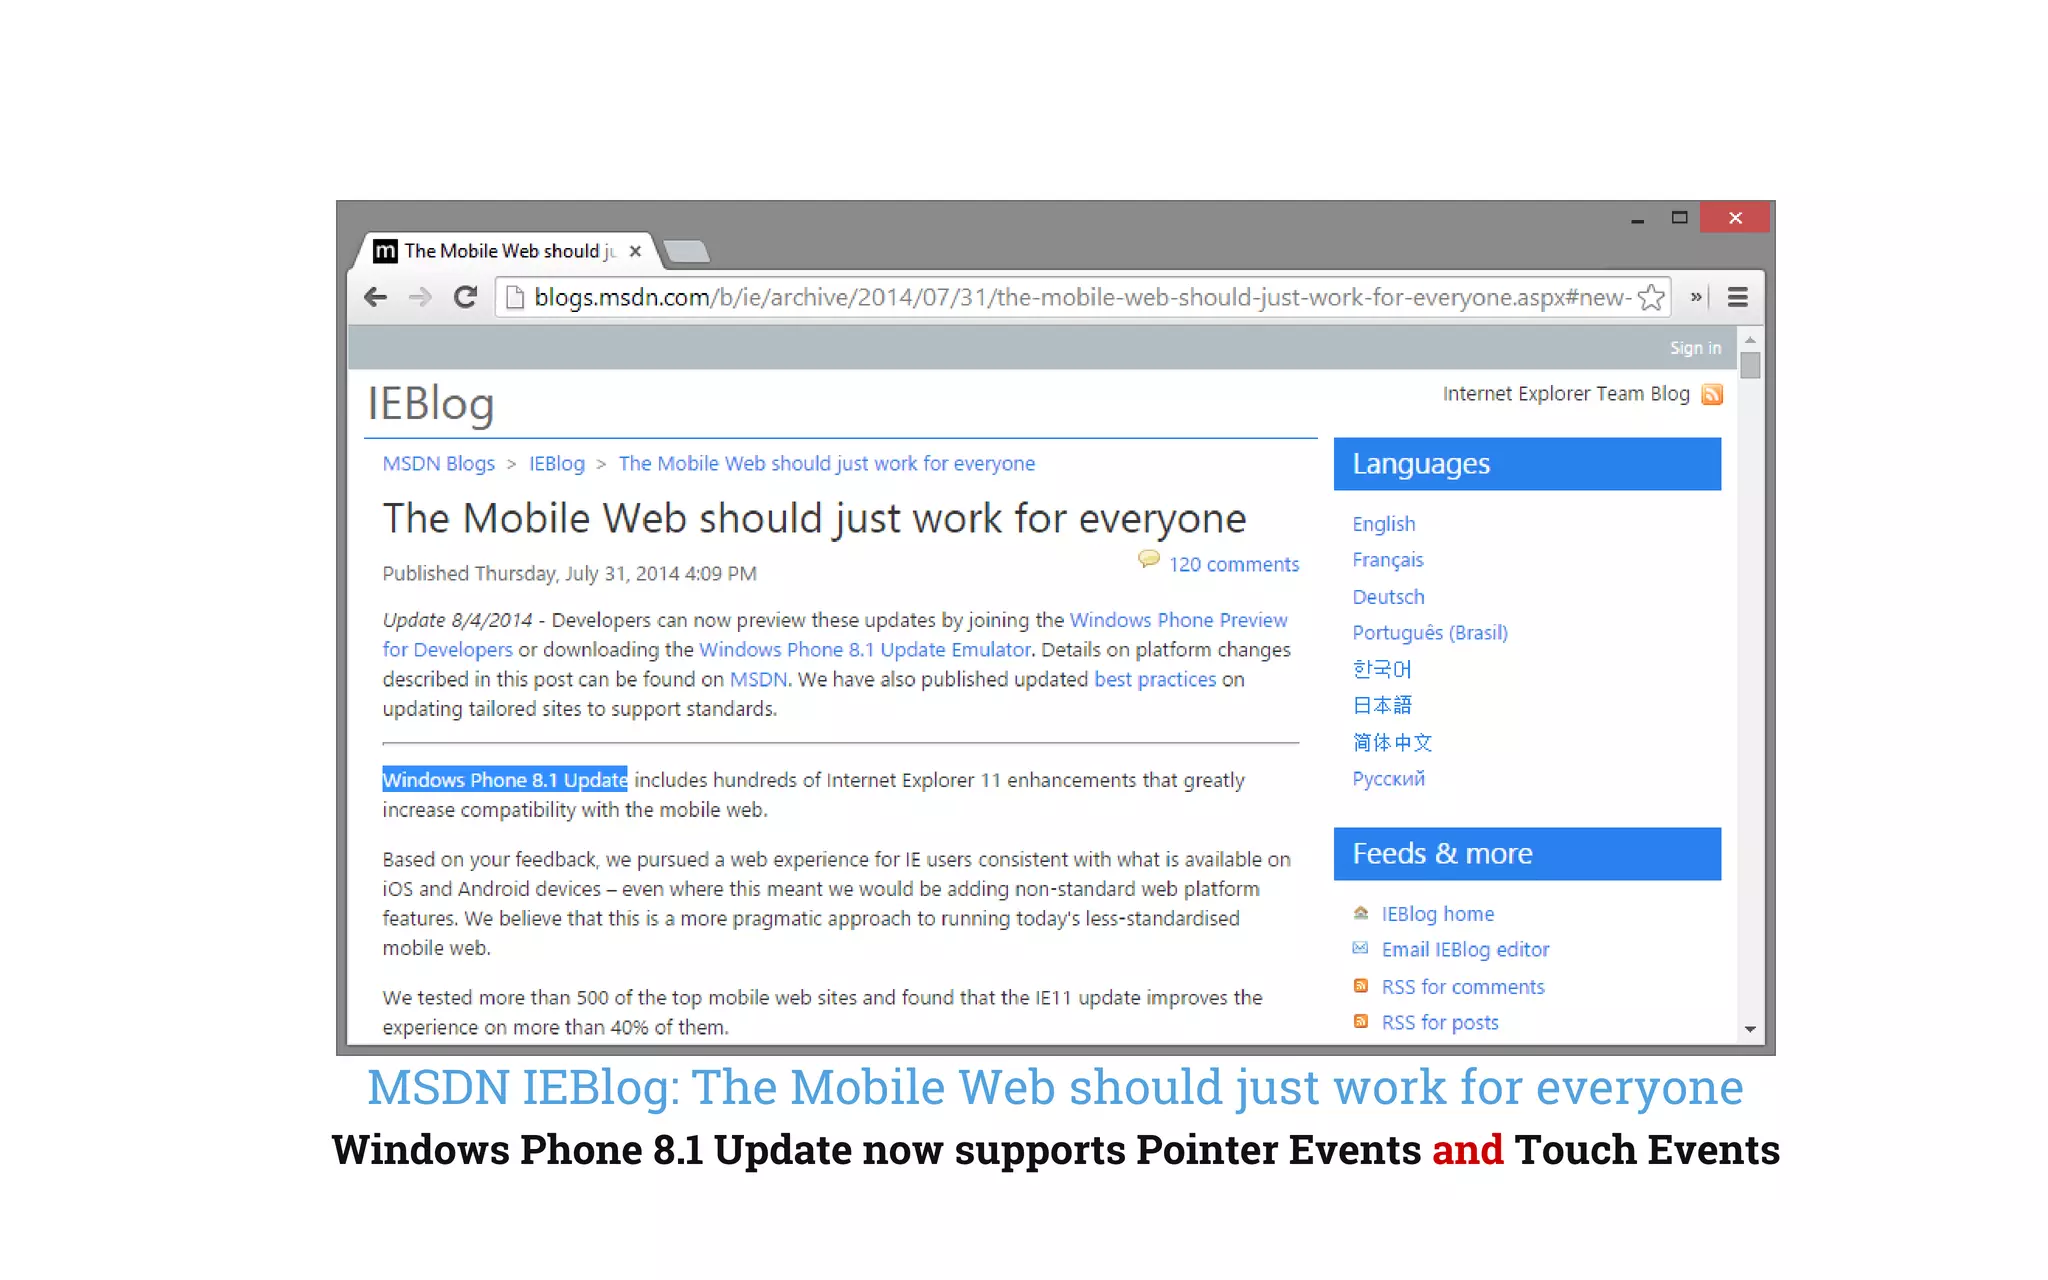Go to MSDN Blogs breadcrumb link
Image resolution: width=2048 pixels, height=1280 pixels.
439,463
